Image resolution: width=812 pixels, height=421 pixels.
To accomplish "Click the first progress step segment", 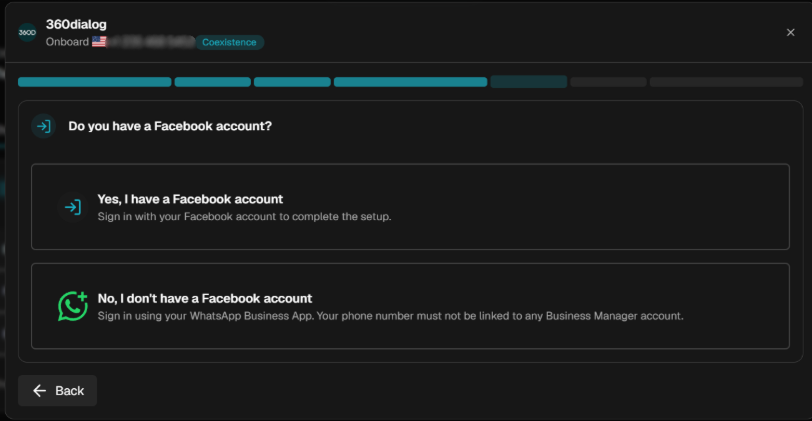I will tap(95, 82).
